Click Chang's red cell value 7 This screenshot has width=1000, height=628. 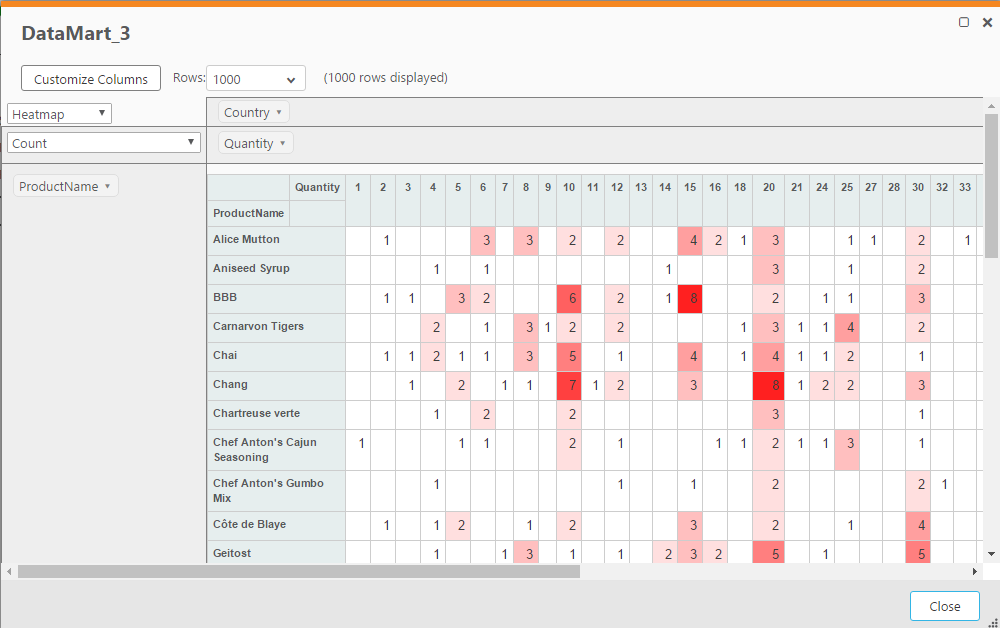click(569, 386)
